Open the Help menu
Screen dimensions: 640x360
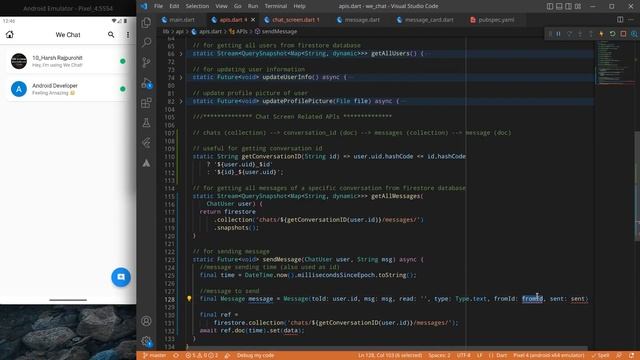click(x=299, y=6)
